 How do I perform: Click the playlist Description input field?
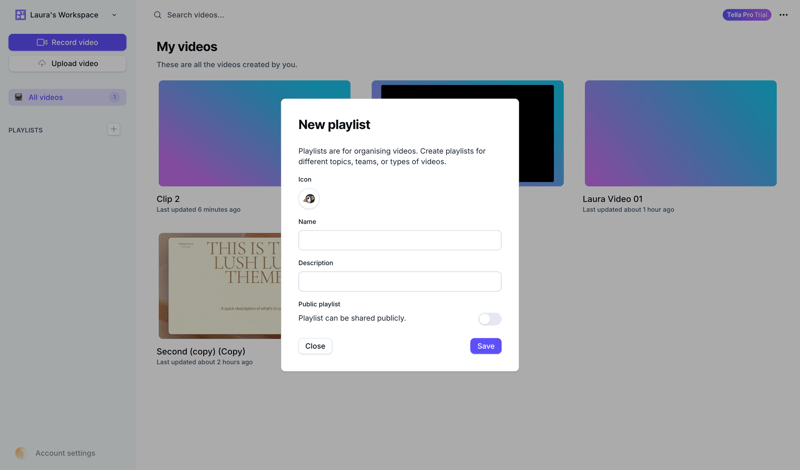pyautogui.click(x=399, y=281)
